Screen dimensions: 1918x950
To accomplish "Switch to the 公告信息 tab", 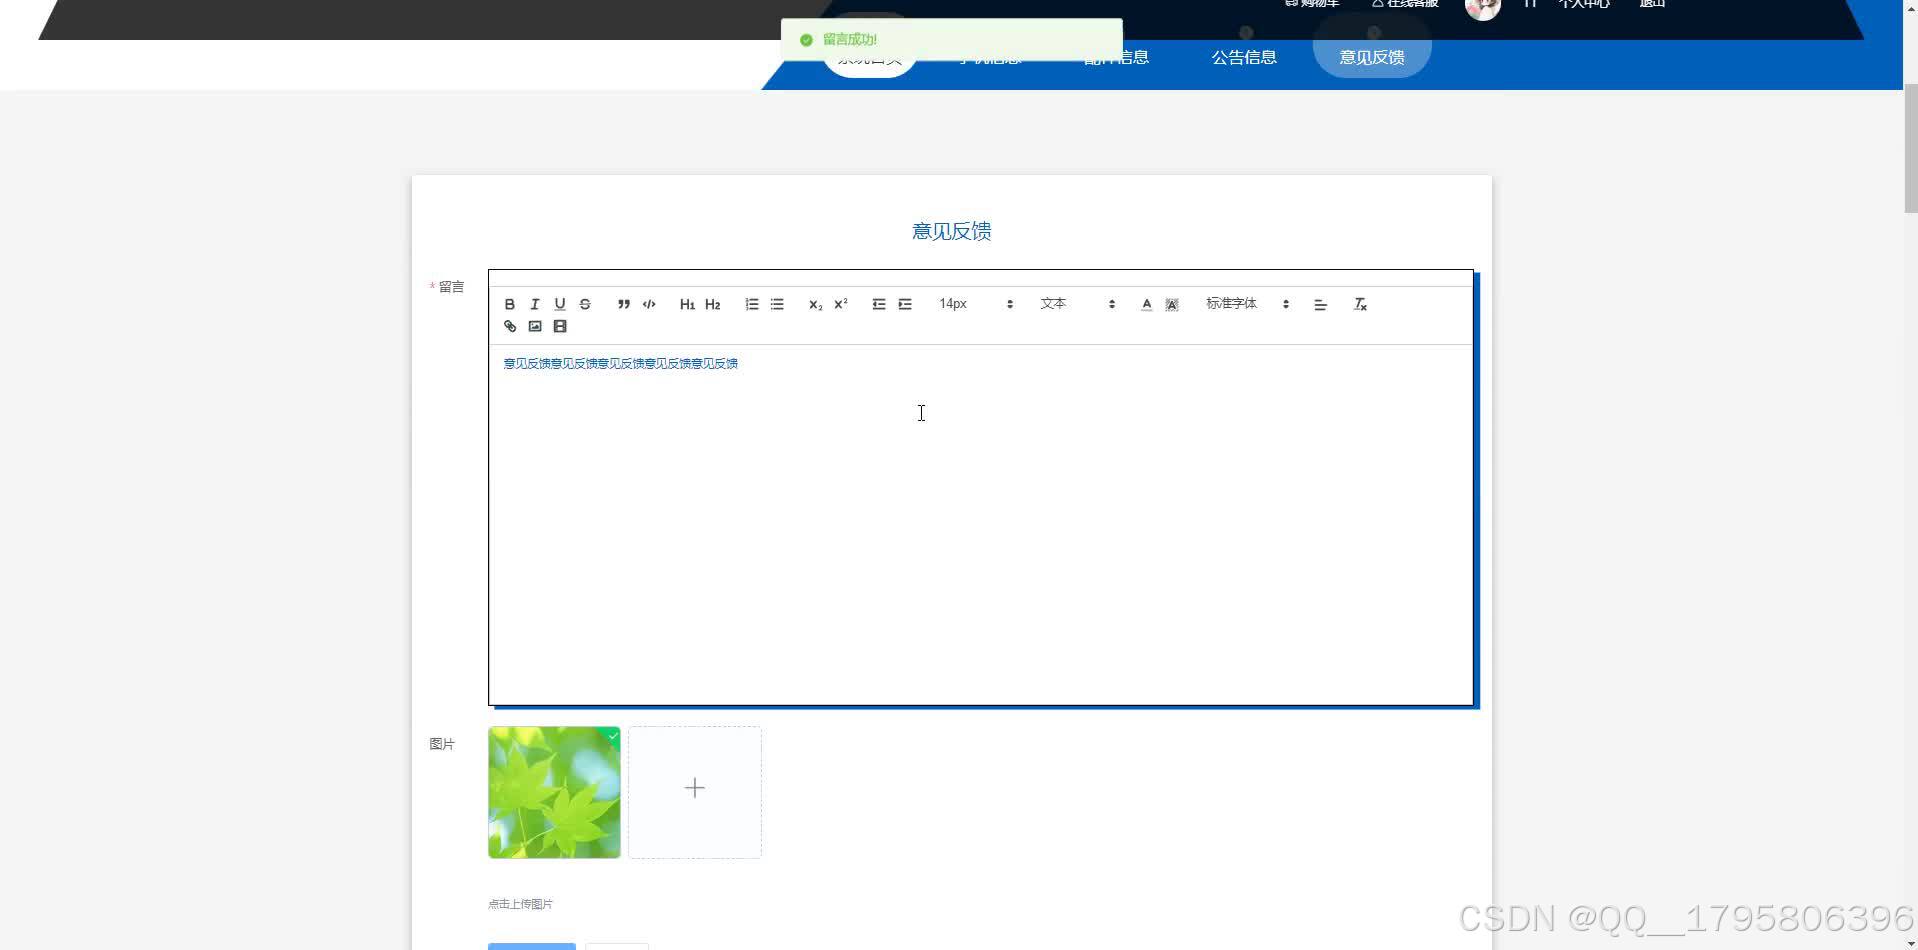I will (x=1243, y=57).
